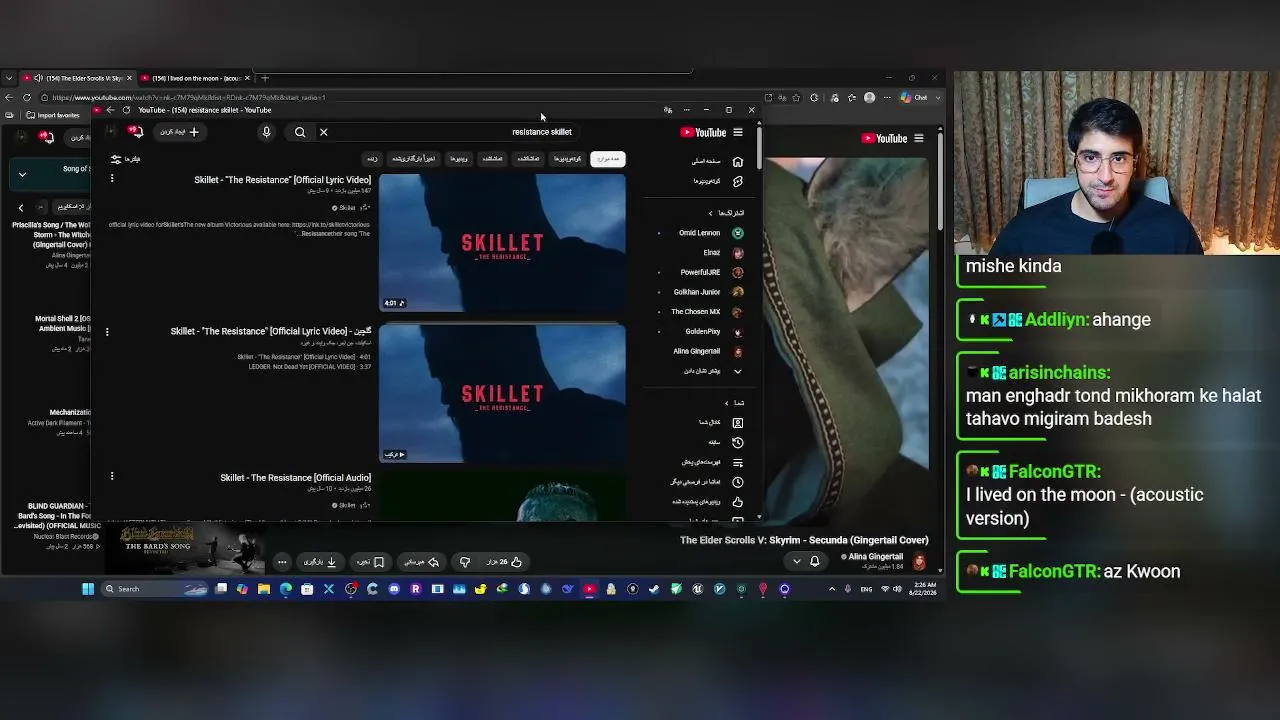Open more options for Skillet playlist result
This screenshot has width=1280, height=720.
tap(107, 331)
